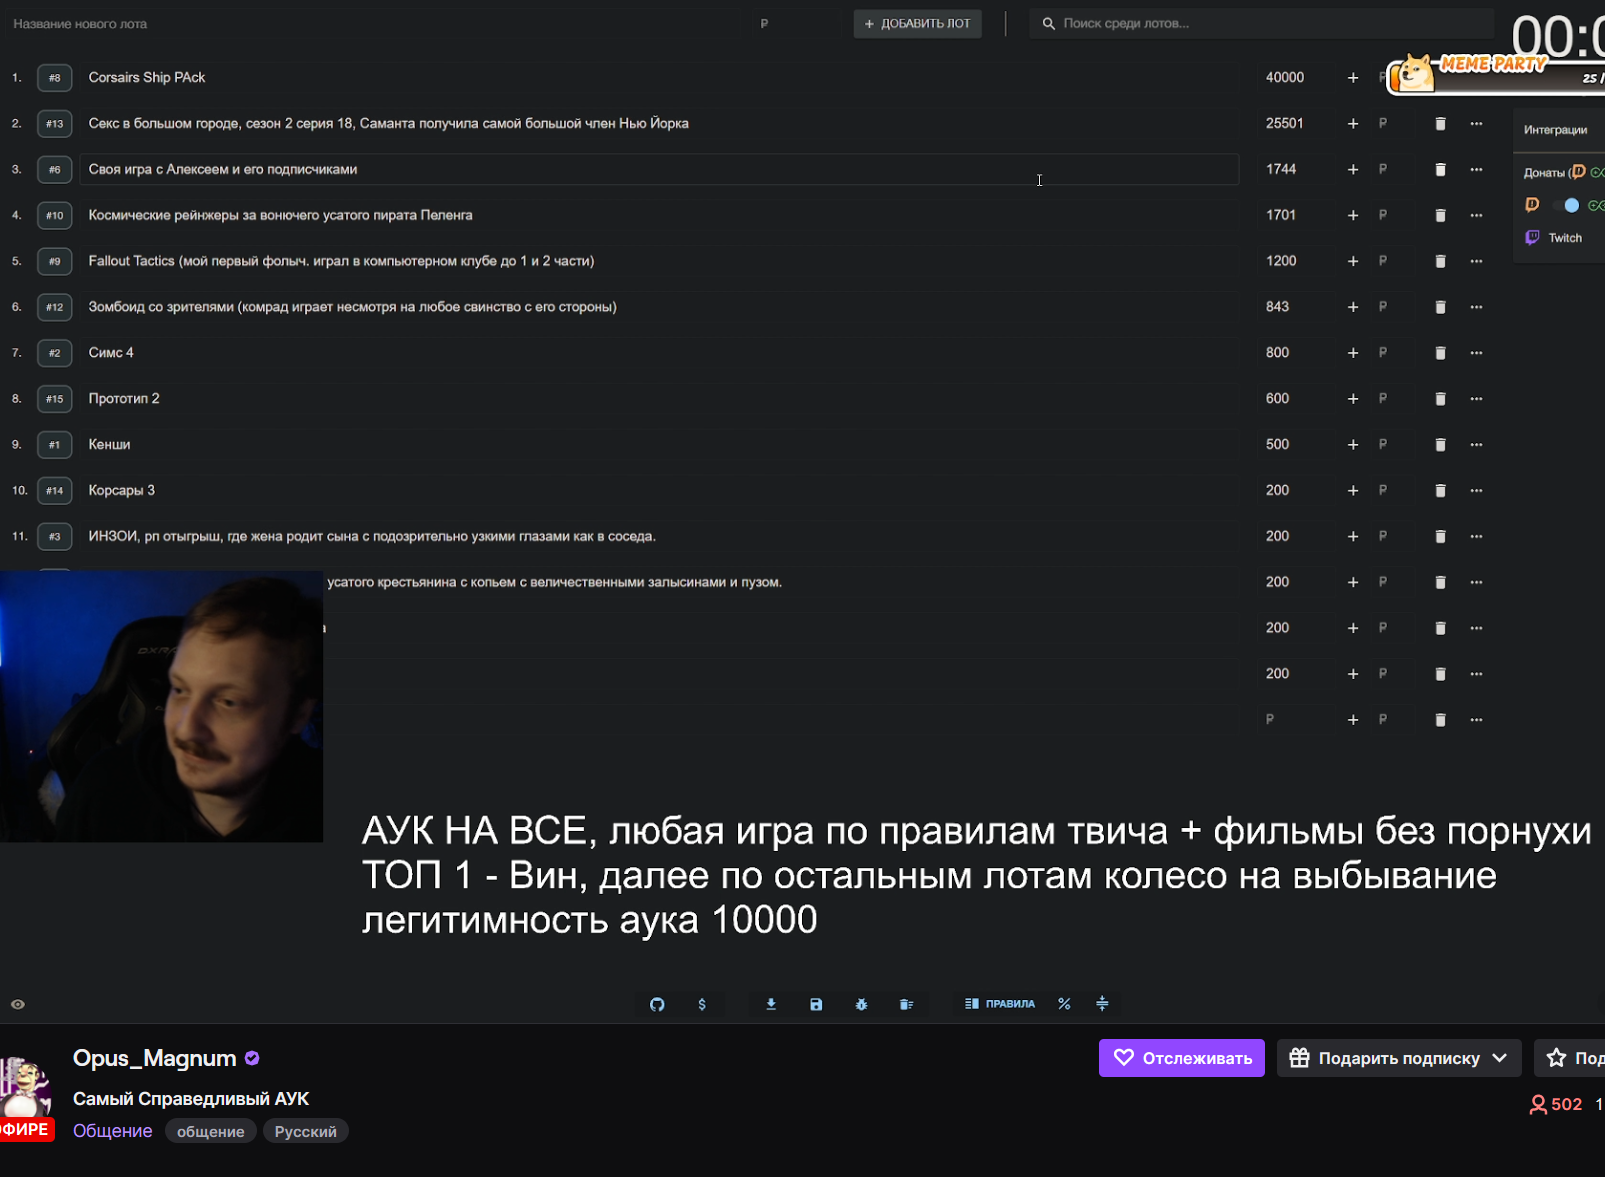Click the 25501 amount field
Screen dimensions: 1605x1177
tap(1293, 124)
